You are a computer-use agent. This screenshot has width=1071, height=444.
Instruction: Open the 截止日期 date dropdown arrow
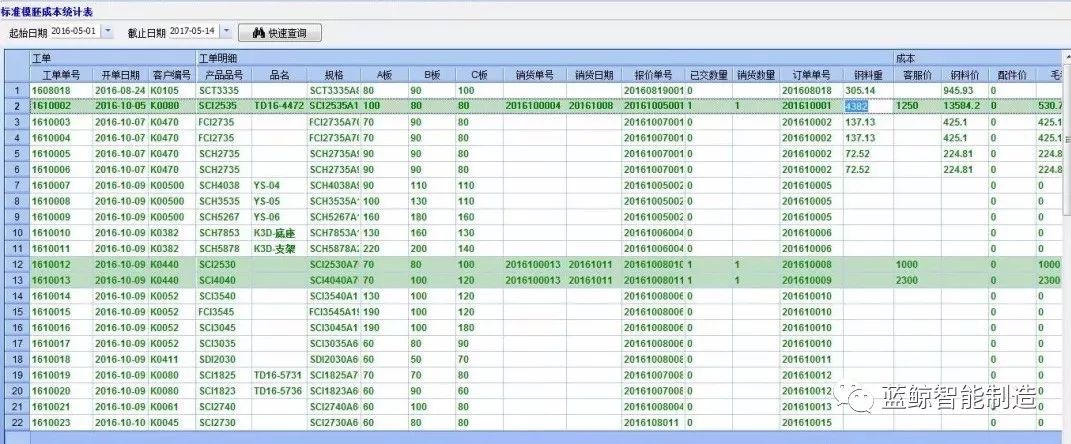pos(225,32)
